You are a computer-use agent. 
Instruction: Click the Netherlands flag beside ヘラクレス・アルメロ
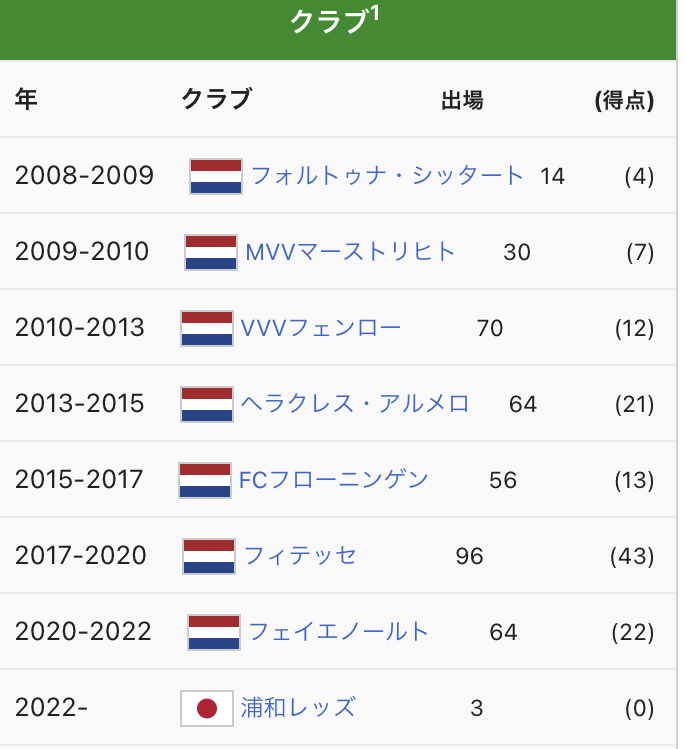[207, 404]
